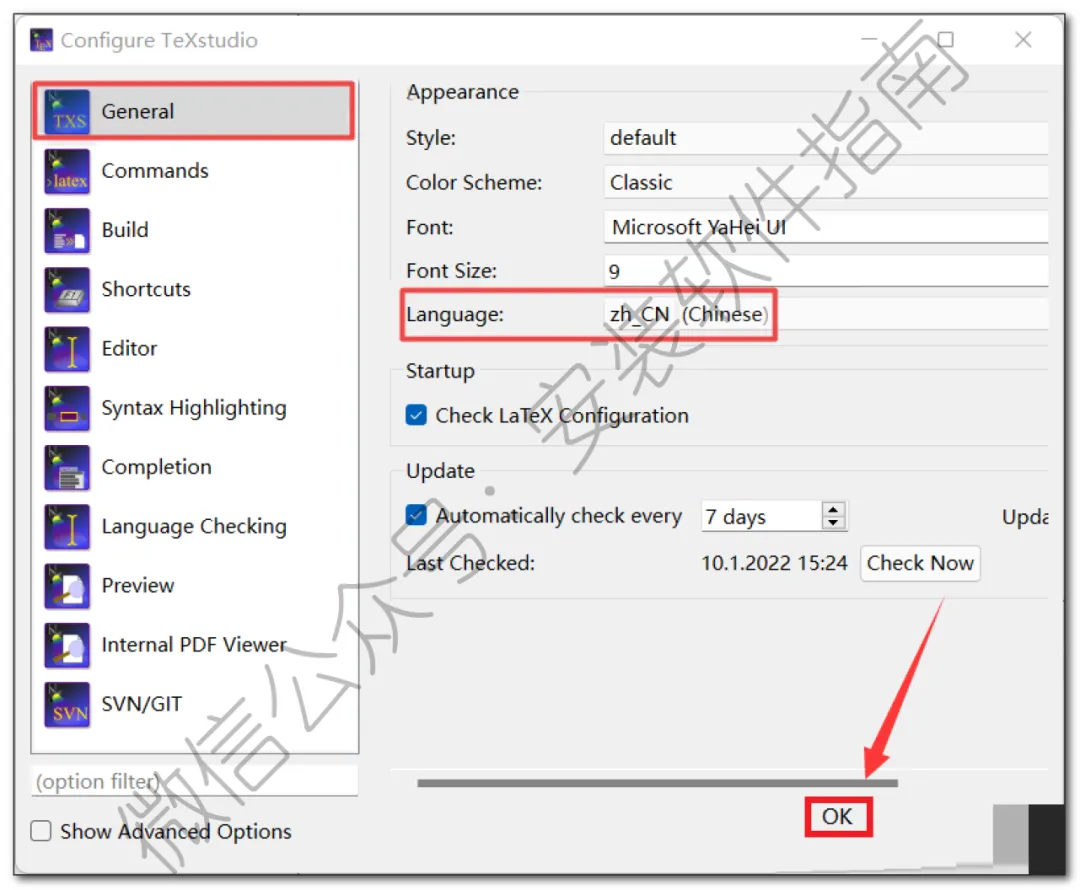1080x890 pixels.
Task: Decrease the update interval days
Action: coord(833,523)
